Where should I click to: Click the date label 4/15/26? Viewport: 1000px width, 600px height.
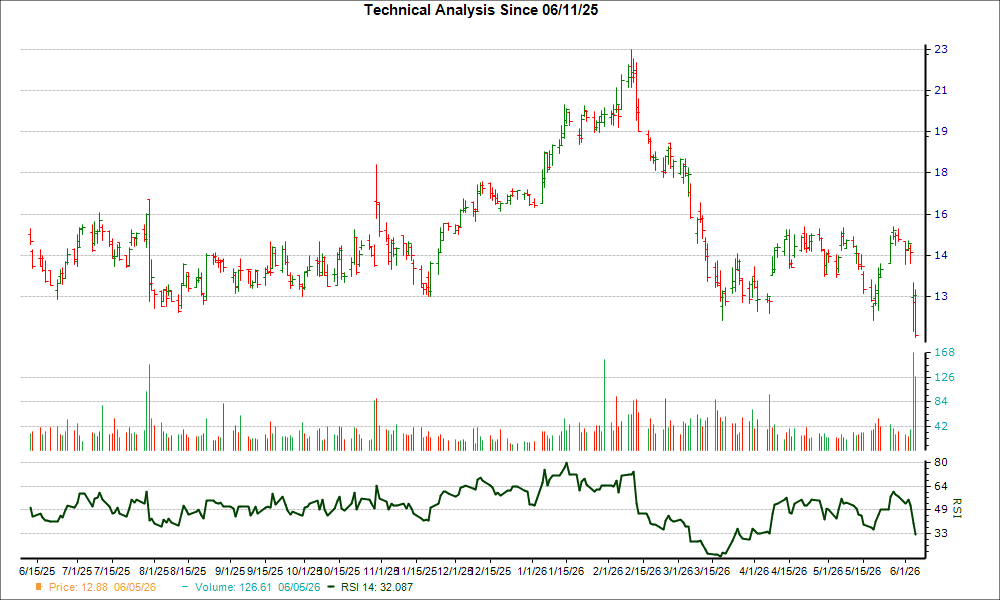(789, 571)
